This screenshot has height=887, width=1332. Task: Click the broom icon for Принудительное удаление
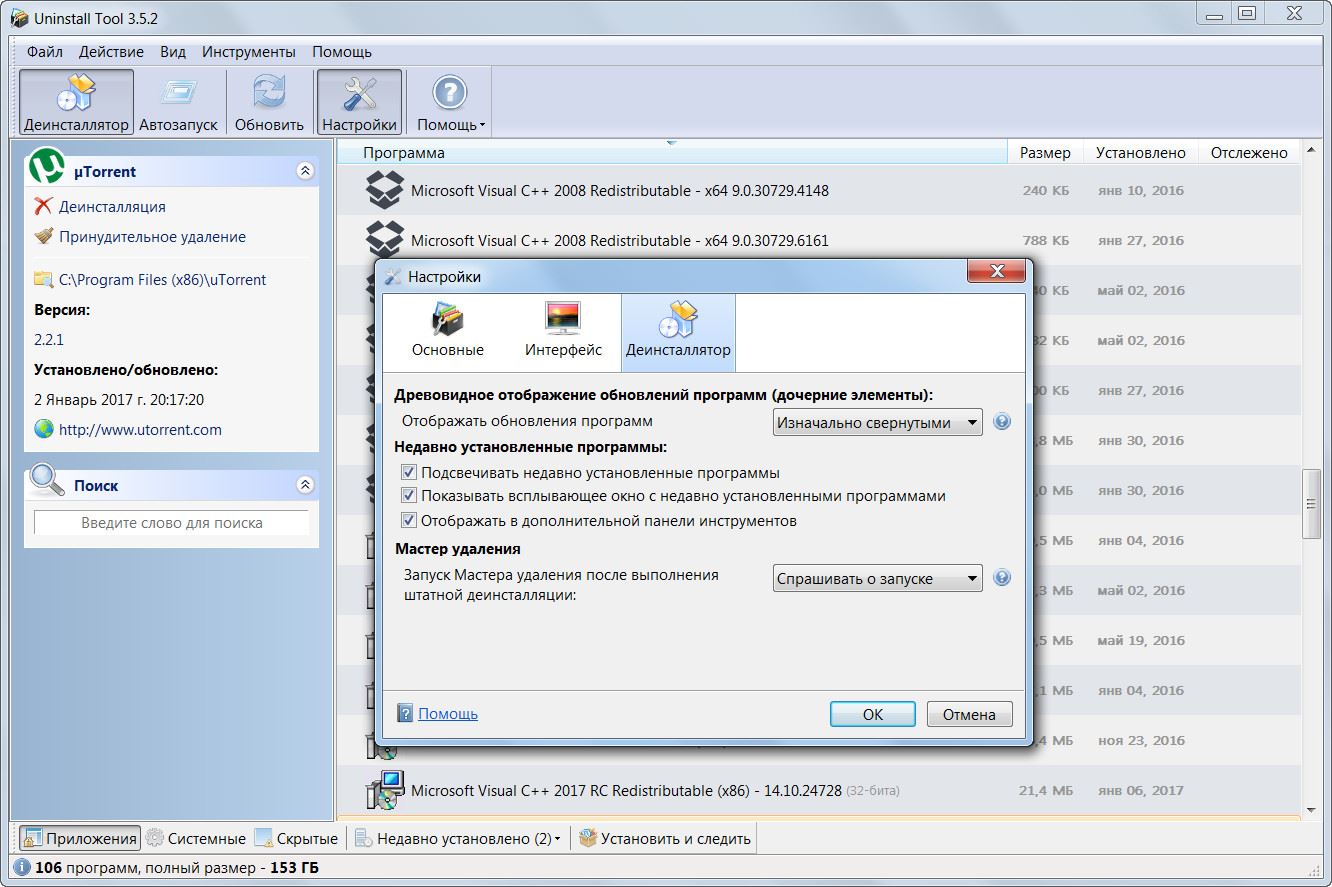click(43, 236)
